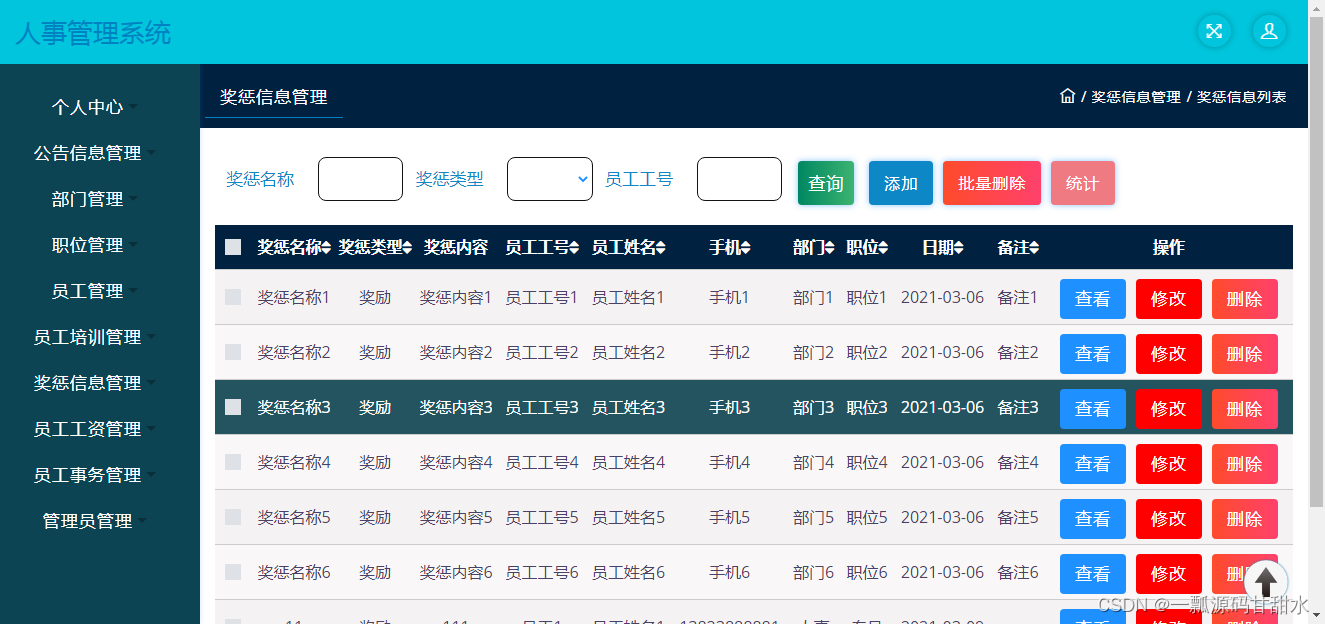Check the row for 奖惩名称6
1325x624 pixels.
[233, 572]
